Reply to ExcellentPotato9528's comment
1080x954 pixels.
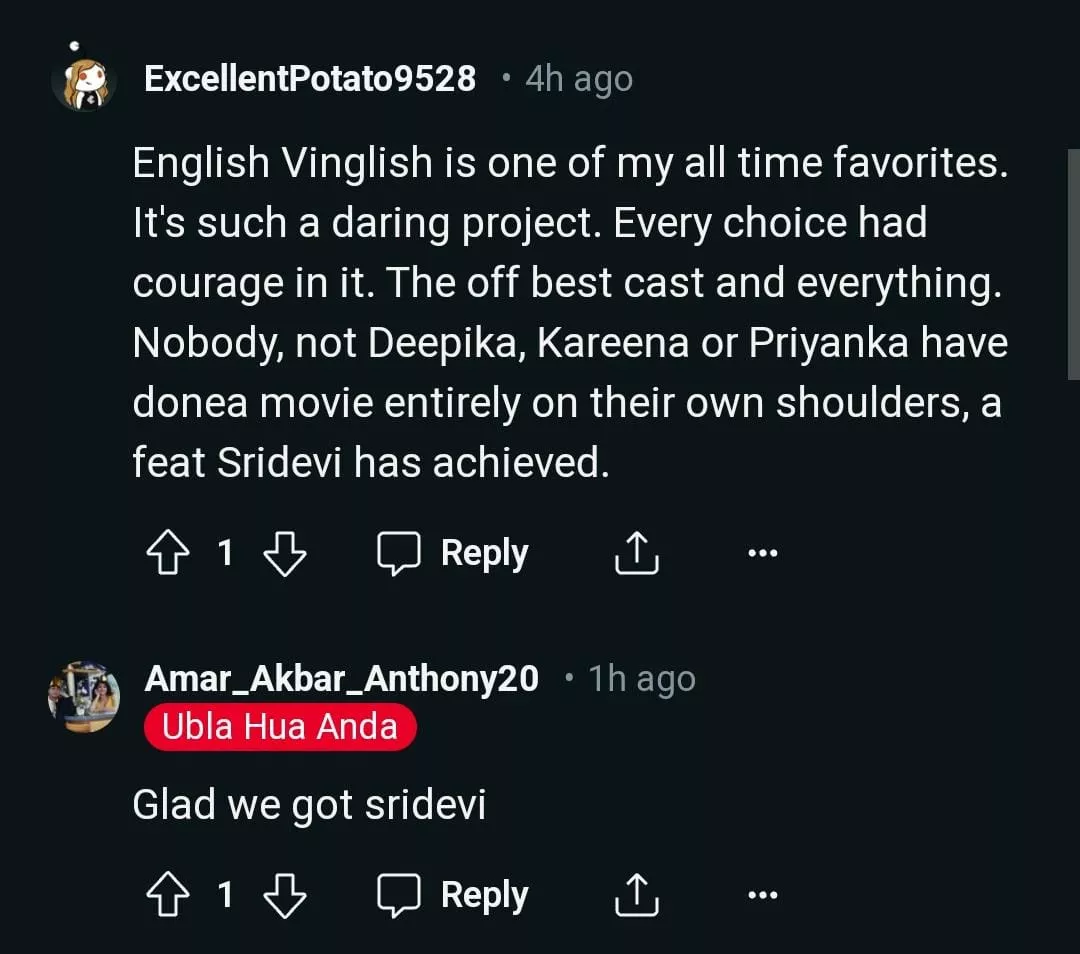(x=453, y=552)
